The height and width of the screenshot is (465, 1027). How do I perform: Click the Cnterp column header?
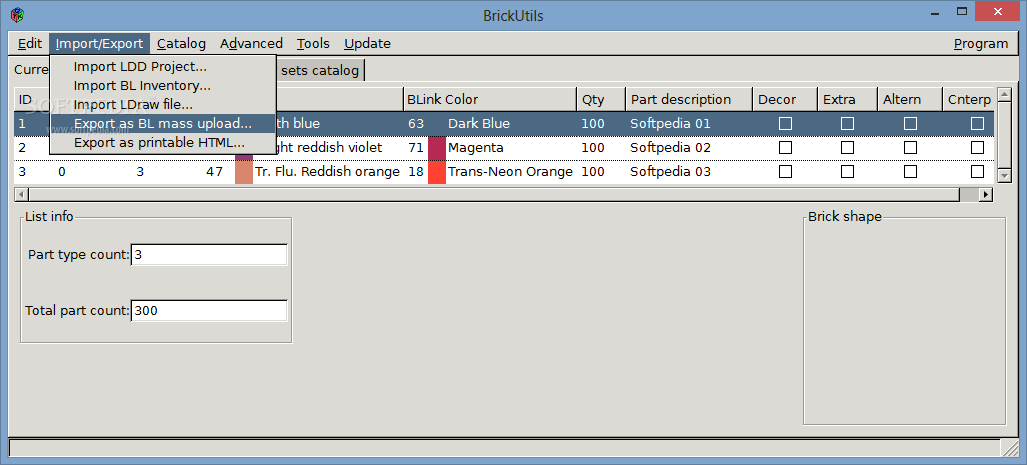click(969, 100)
